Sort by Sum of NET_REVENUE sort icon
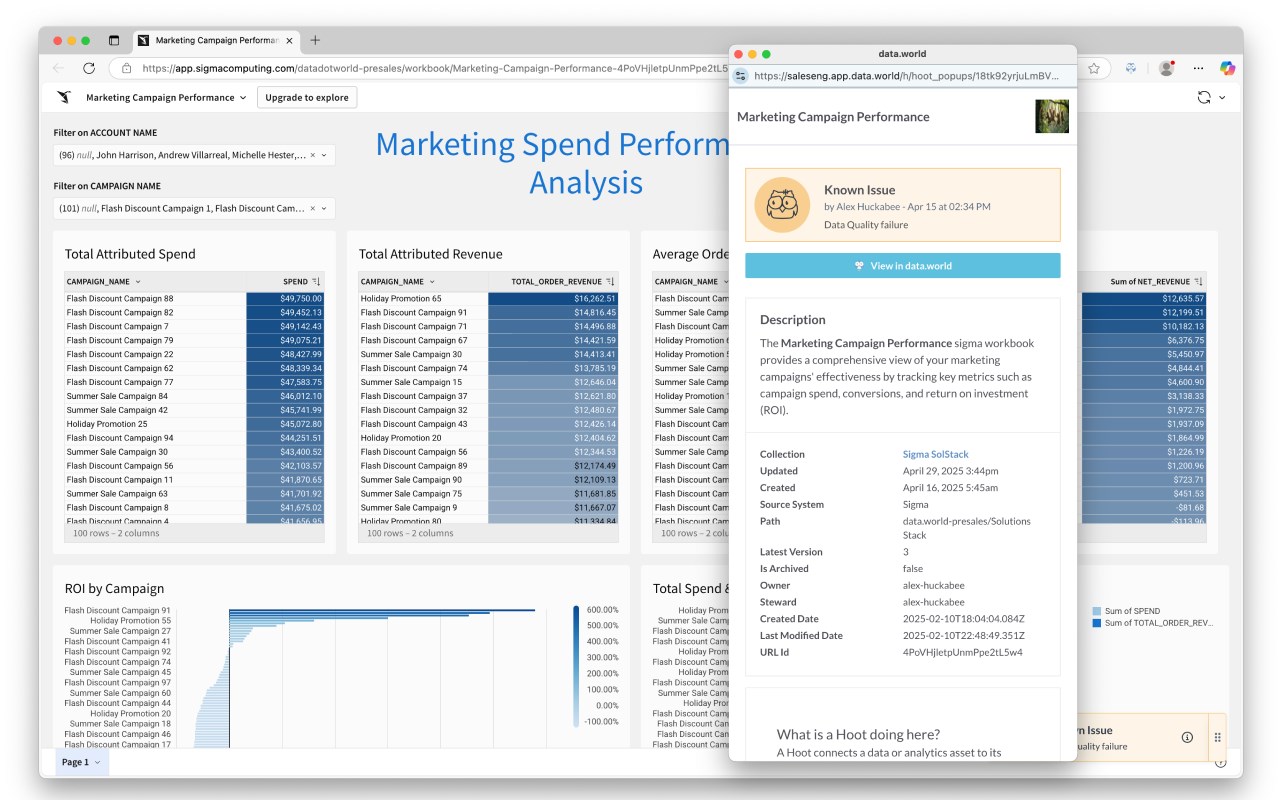 pos(1198,282)
